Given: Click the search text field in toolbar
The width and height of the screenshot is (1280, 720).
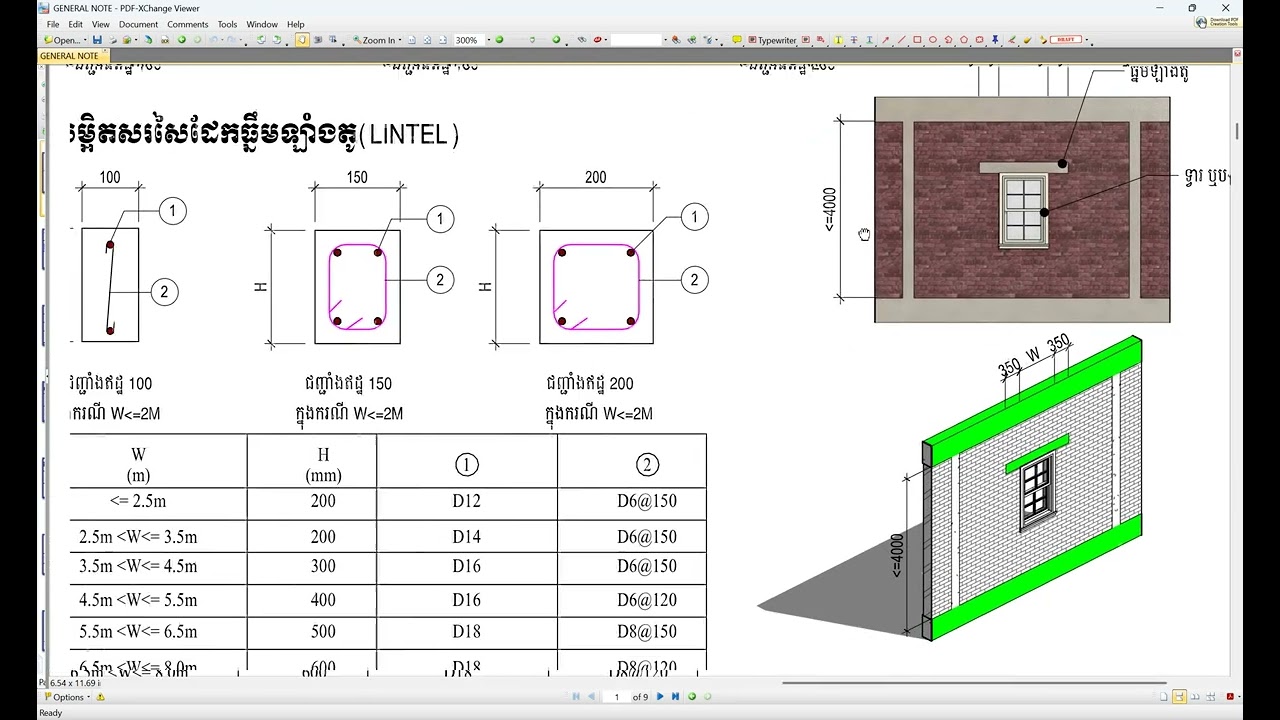Looking at the screenshot, I should pyautogui.click(x=637, y=40).
